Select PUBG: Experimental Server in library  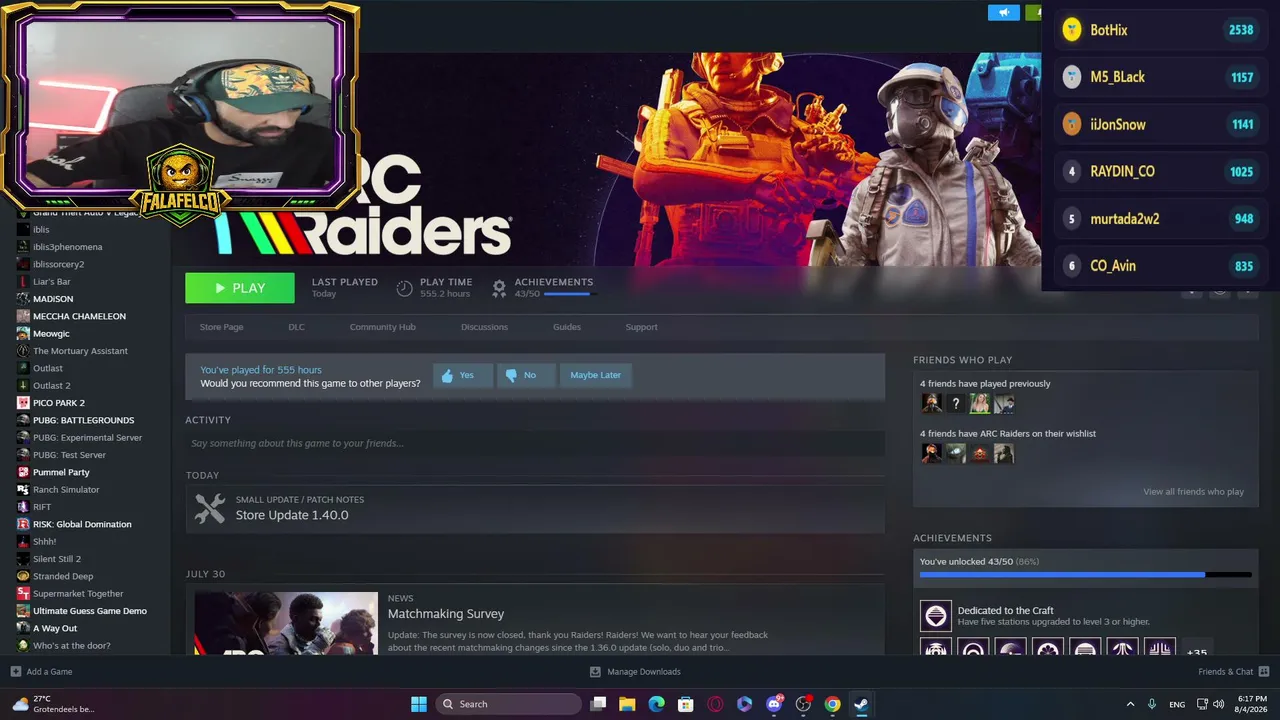(x=88, y=438)
